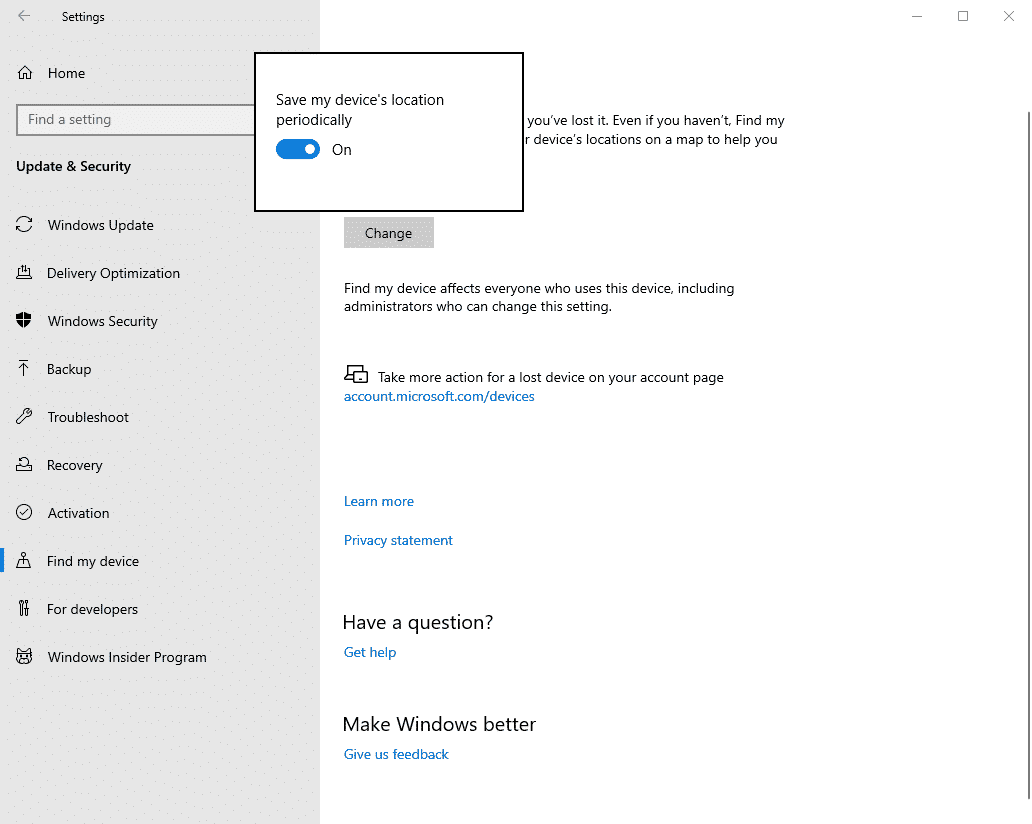Select For developers in the sidebar

tap(92, 609)
